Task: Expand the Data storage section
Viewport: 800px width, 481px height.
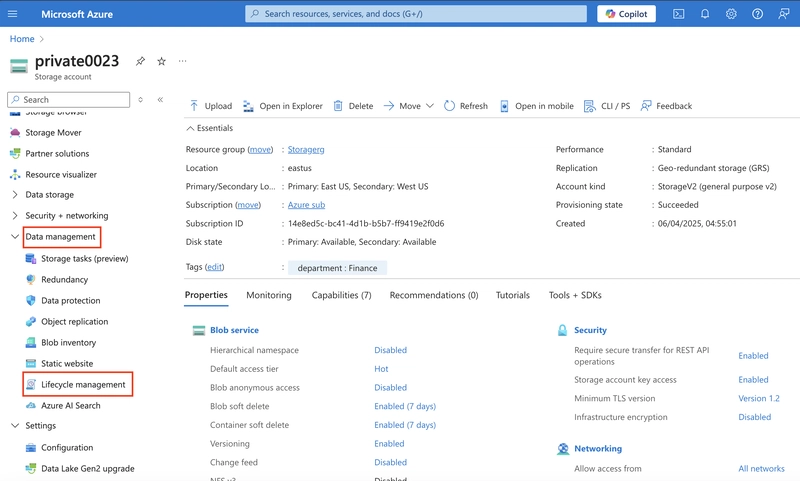Action: [x=15, y=195]
